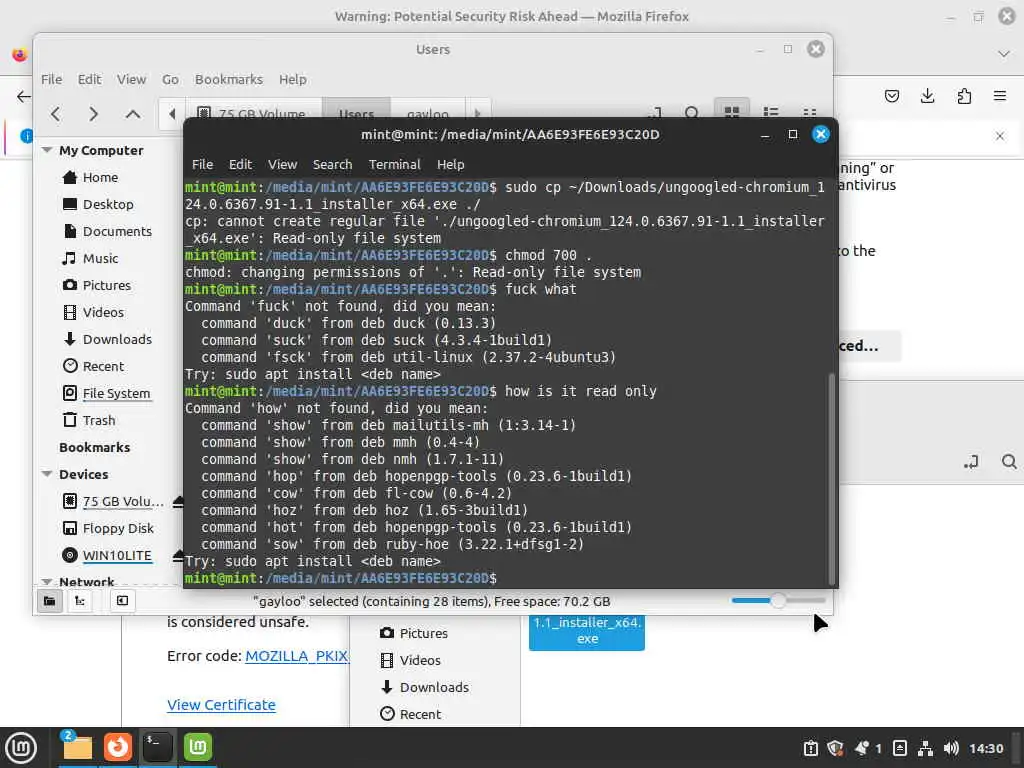List all Firefox tabs with chevron

coord(1004,54)
